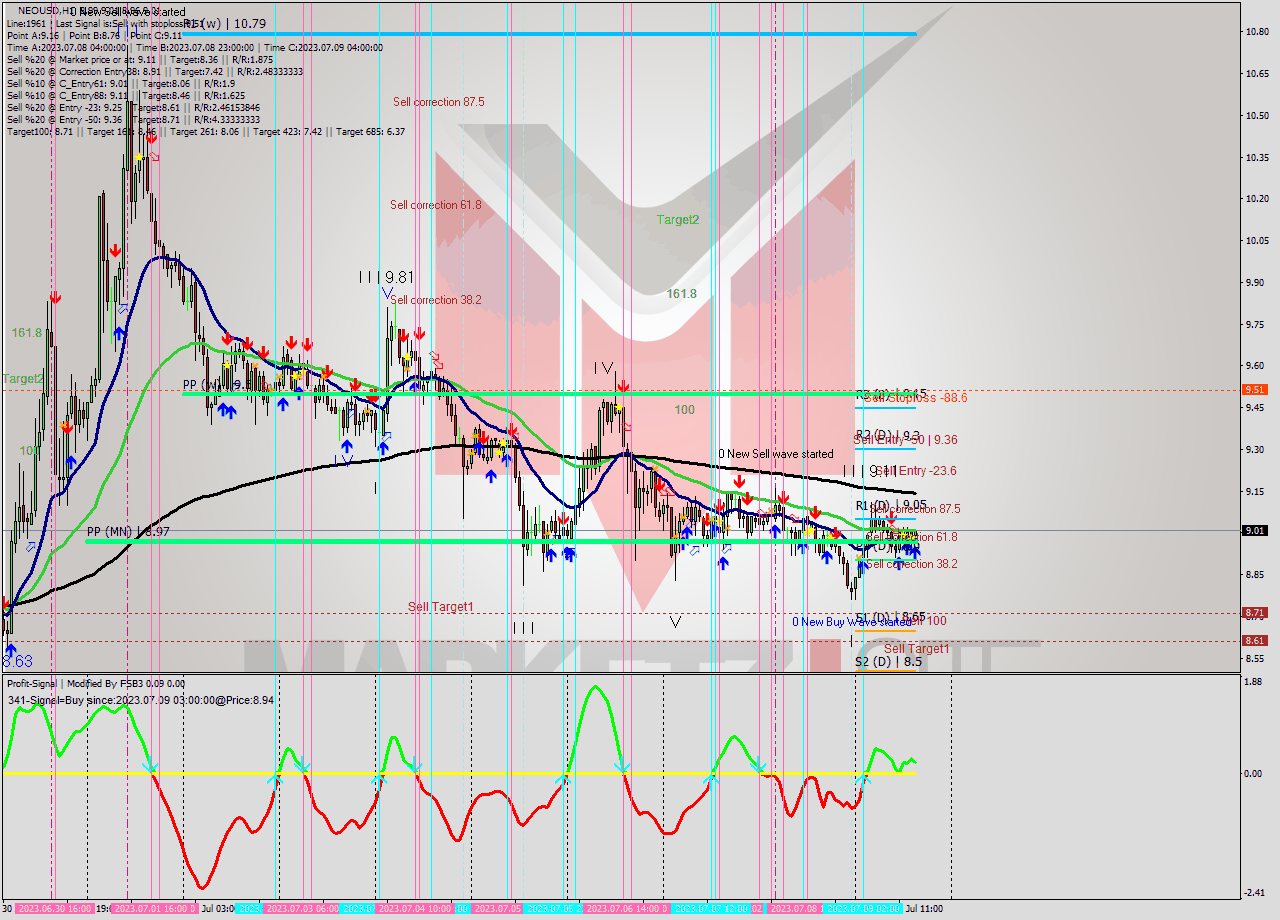Click the 2023.07.03 06:00 time marker
This screenshot has height=920, width=1280.
pyautogui.click(x=303, y=909)
